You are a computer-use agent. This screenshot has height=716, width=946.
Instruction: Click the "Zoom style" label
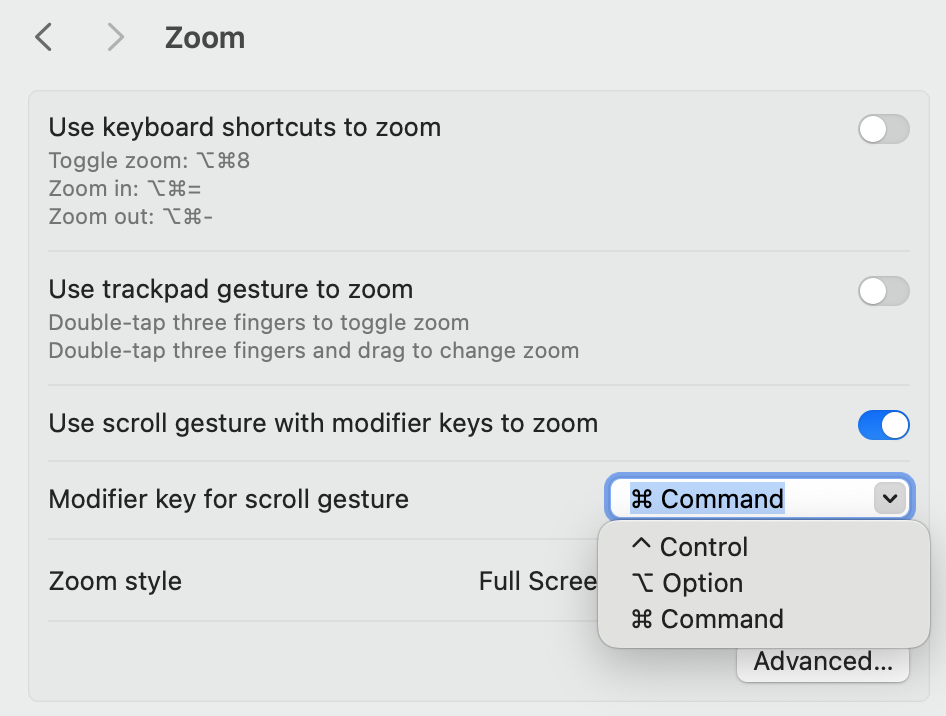click(115, 581)
